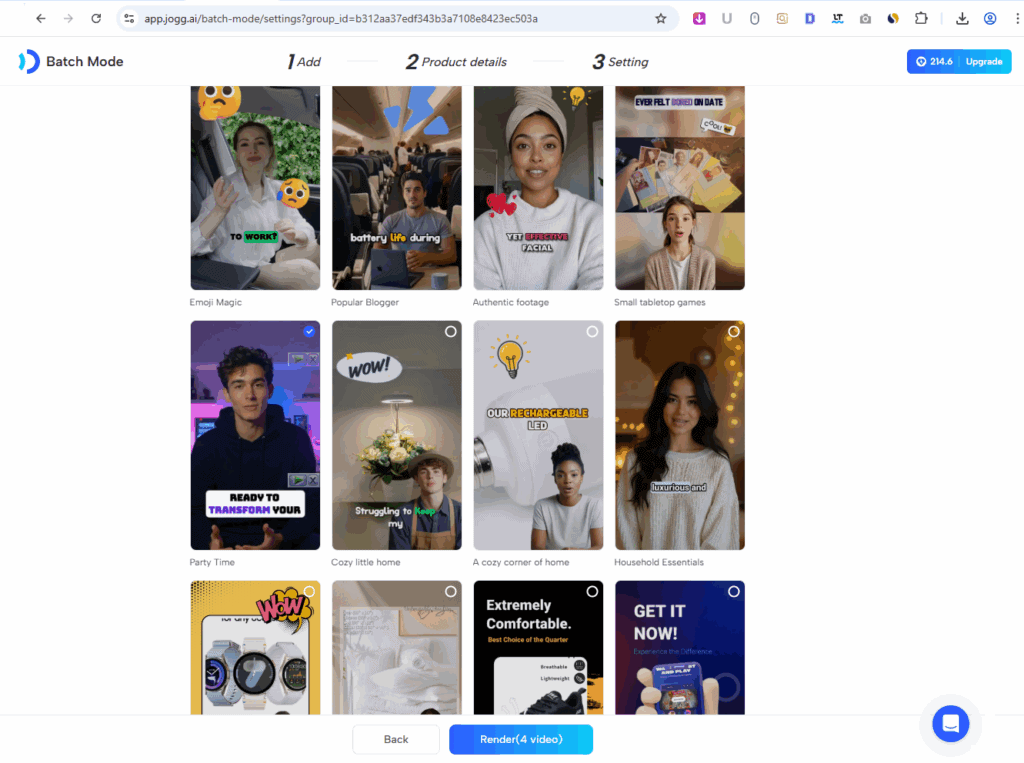The image size is (1024, 763).
Task: Reload the page
Action: click(96, 18)
